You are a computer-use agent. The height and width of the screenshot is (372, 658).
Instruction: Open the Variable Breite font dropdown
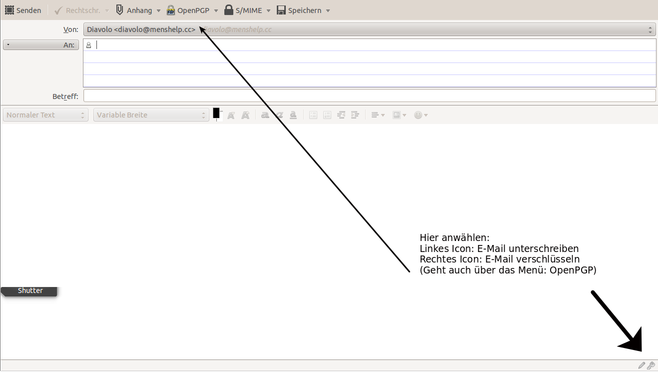(x=151, y=115)
